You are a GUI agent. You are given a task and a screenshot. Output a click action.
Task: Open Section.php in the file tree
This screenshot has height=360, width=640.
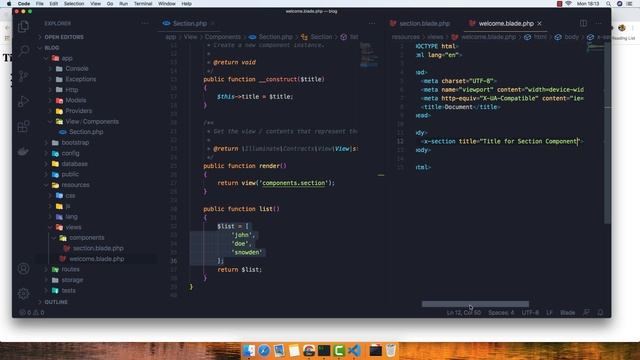[x=86, y=132]
